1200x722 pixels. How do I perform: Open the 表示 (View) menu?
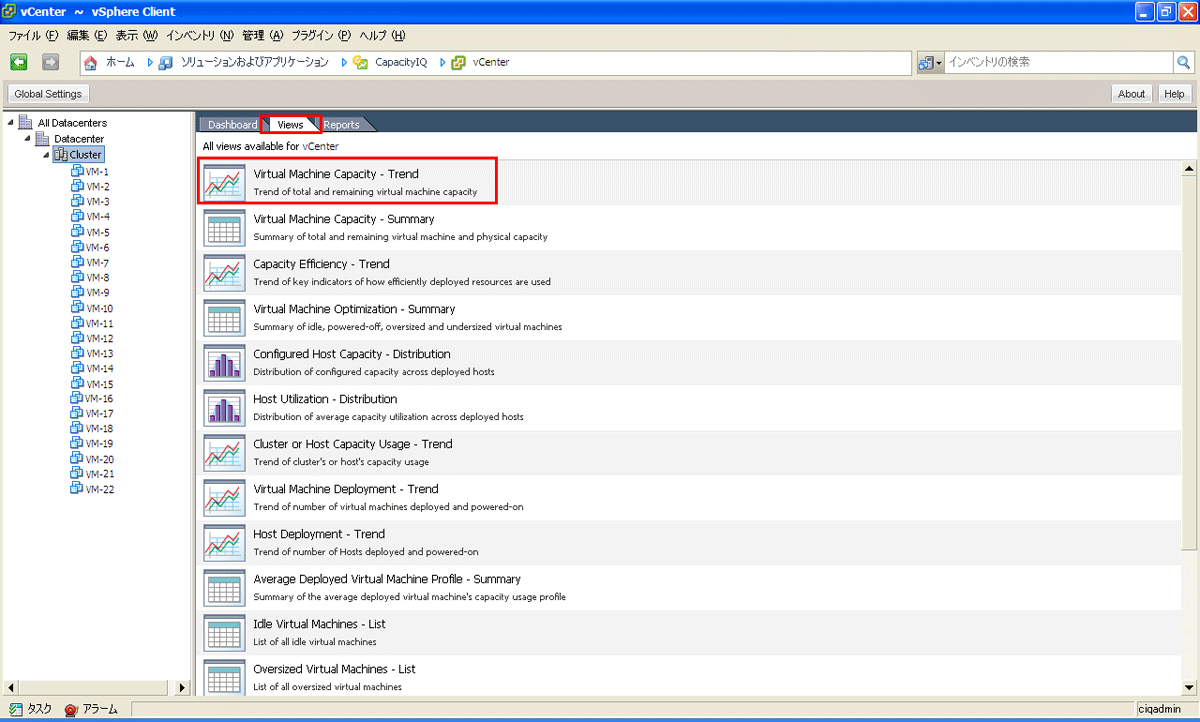(137, 35)
